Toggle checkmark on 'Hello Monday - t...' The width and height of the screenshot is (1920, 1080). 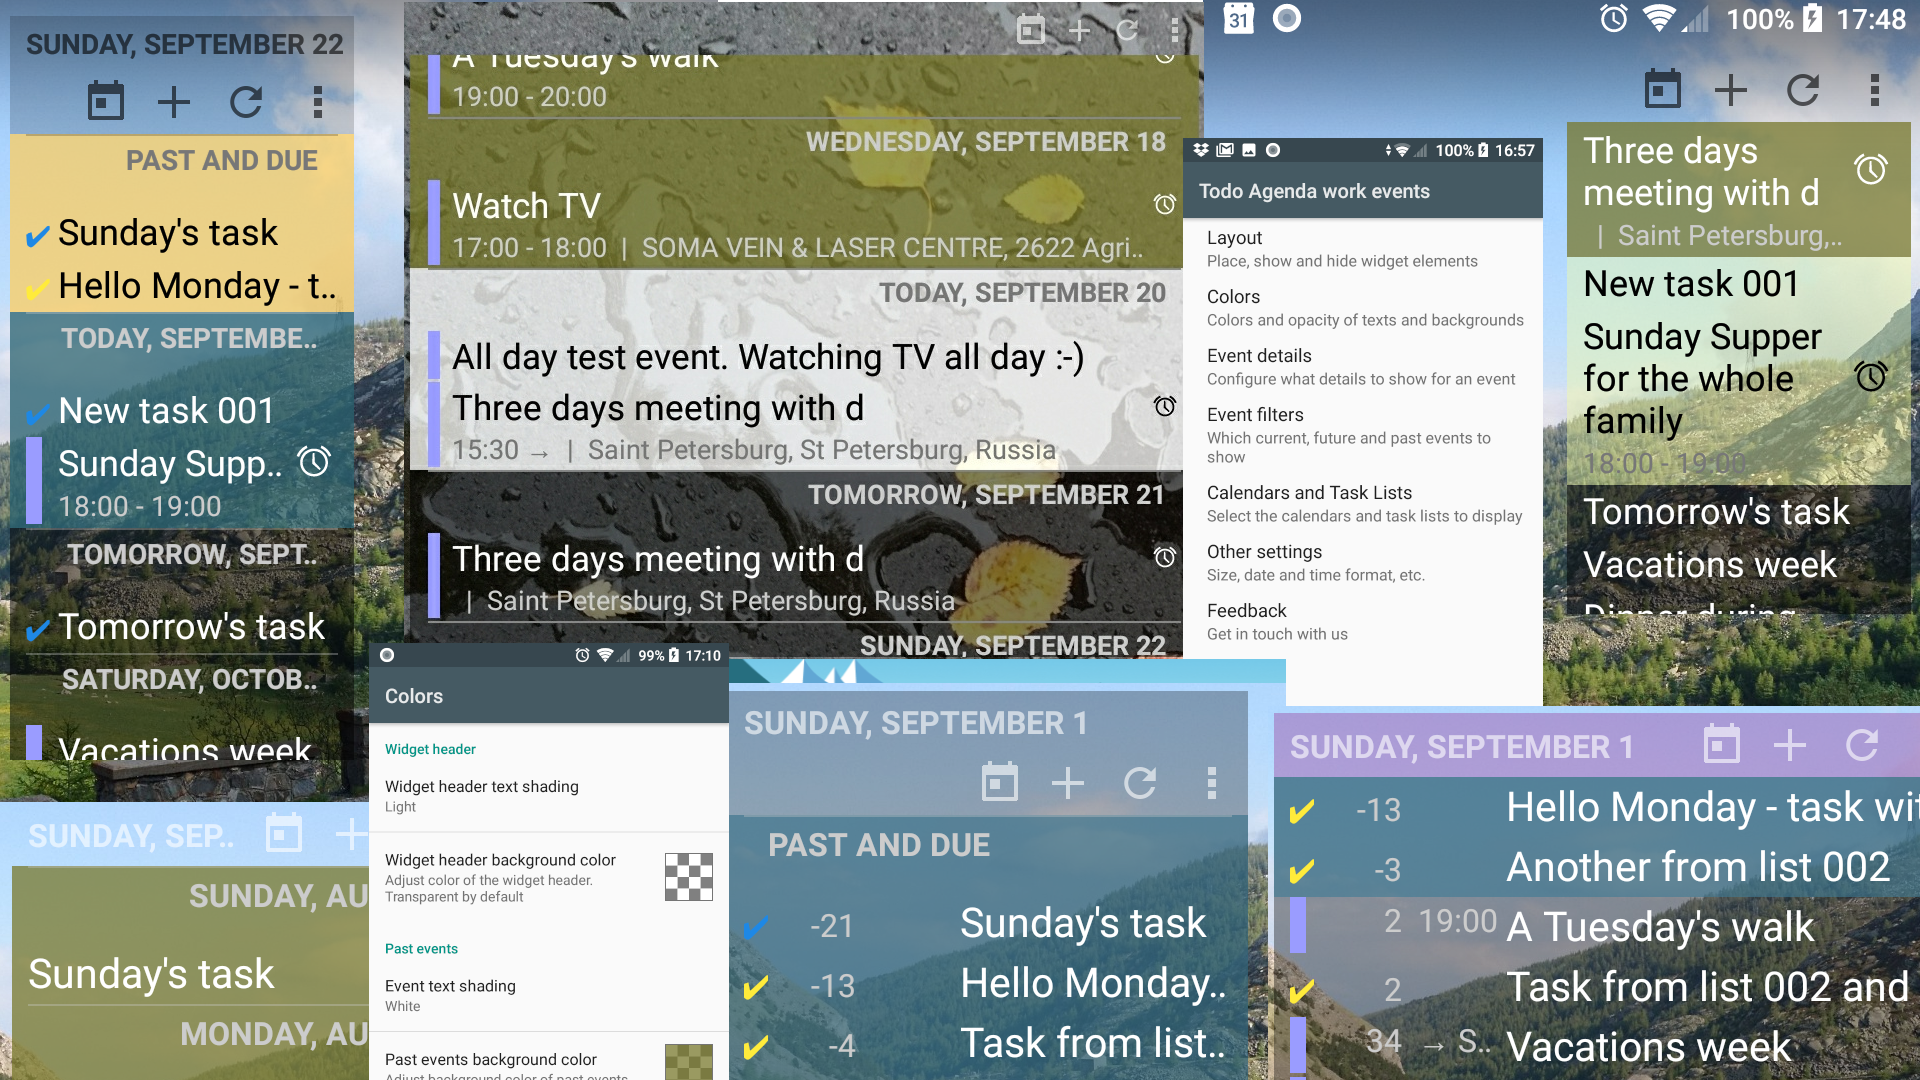[36, 285]
